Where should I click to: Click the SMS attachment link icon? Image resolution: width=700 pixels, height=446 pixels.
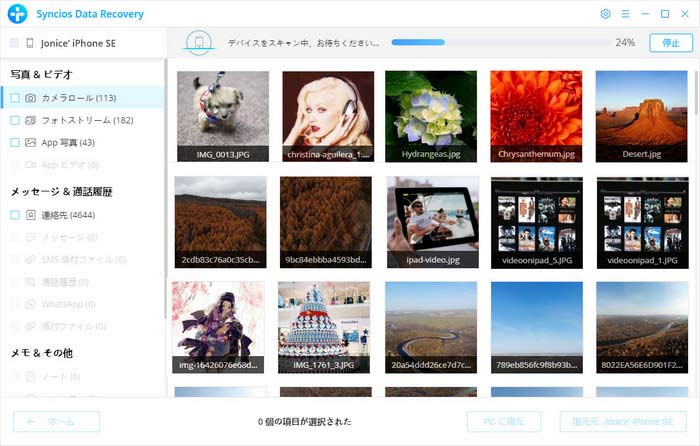point(30,259)
